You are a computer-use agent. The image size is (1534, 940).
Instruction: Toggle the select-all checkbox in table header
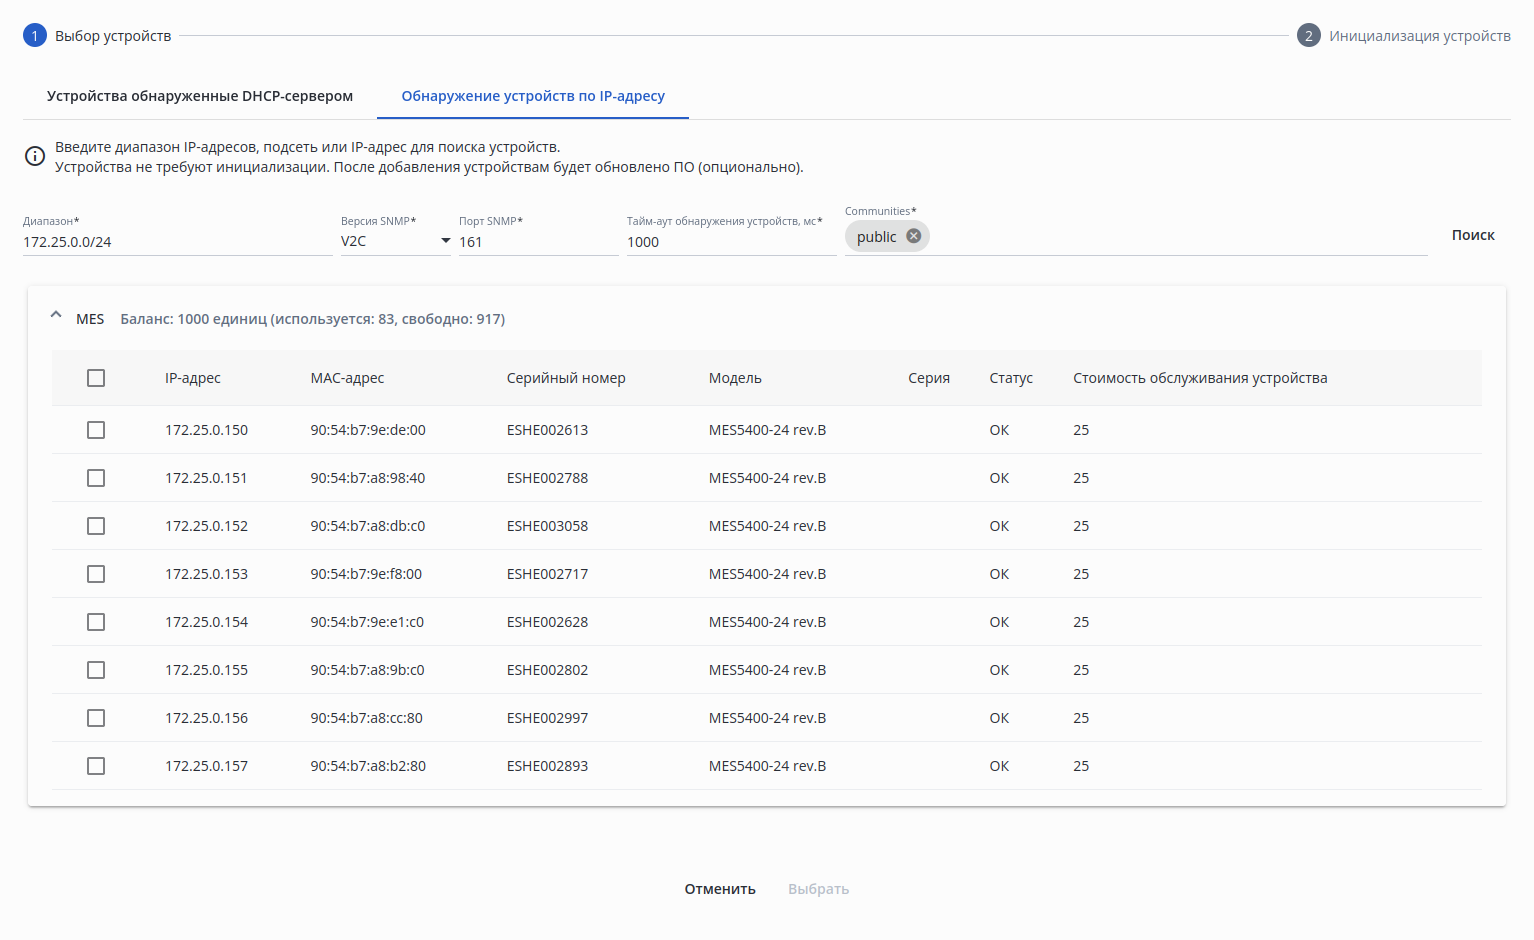click(x=96, y=378)
